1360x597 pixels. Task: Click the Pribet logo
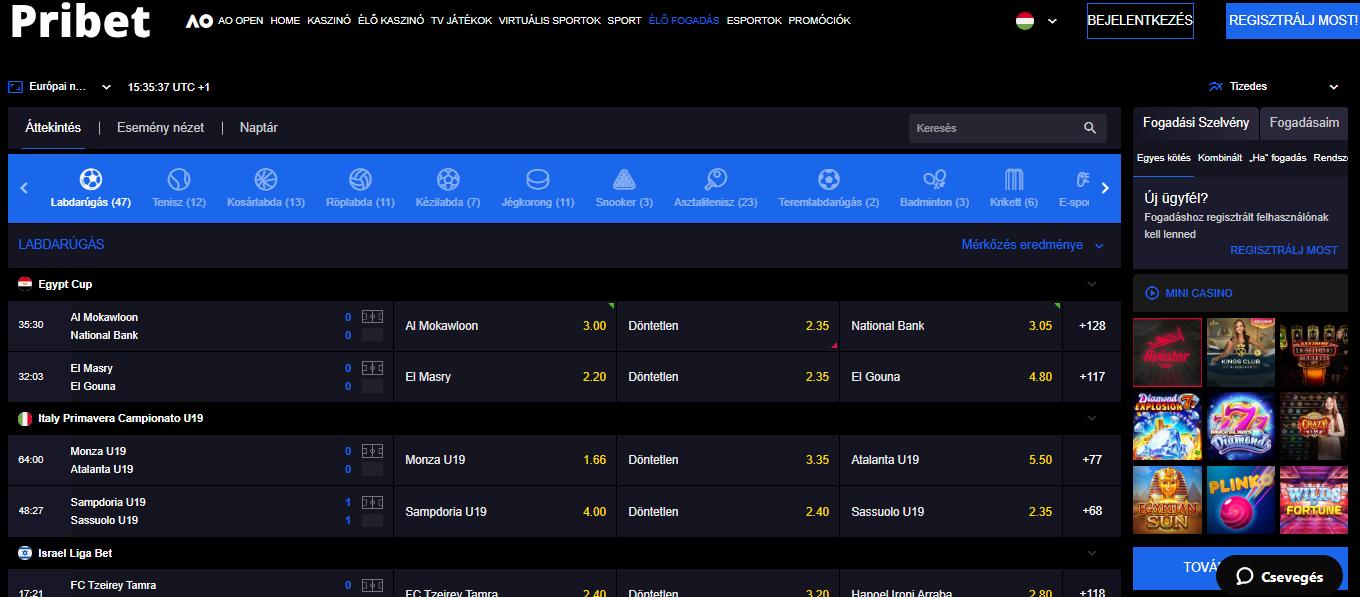[x=80, y=21]
